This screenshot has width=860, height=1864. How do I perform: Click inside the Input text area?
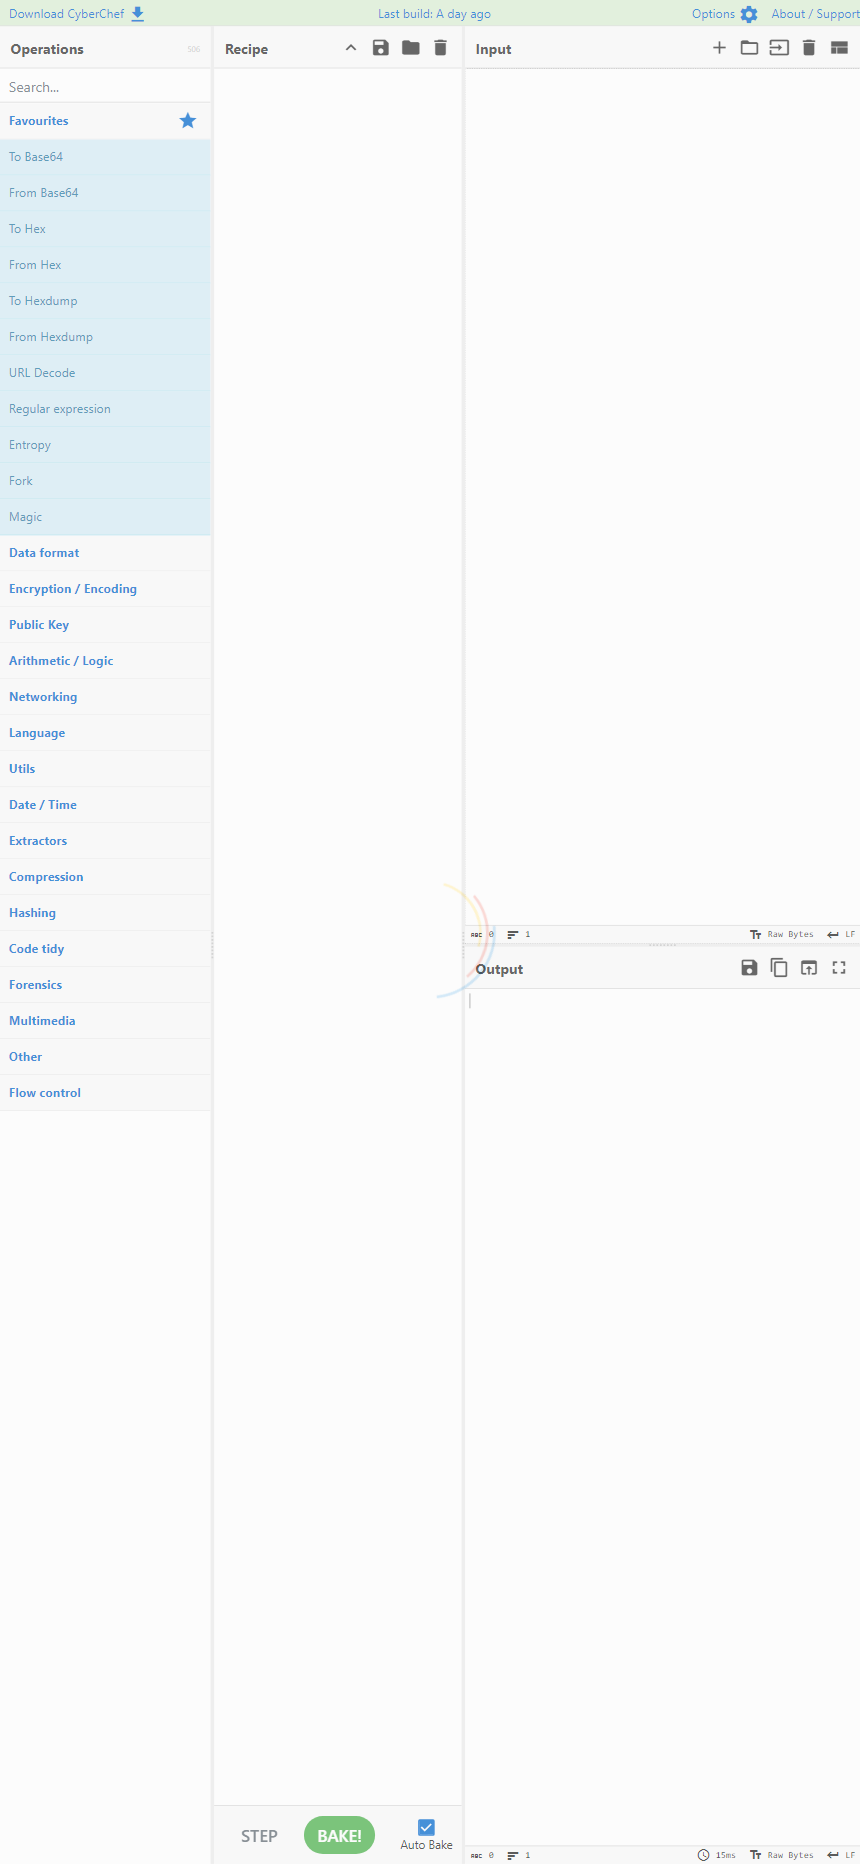point(662,496)
